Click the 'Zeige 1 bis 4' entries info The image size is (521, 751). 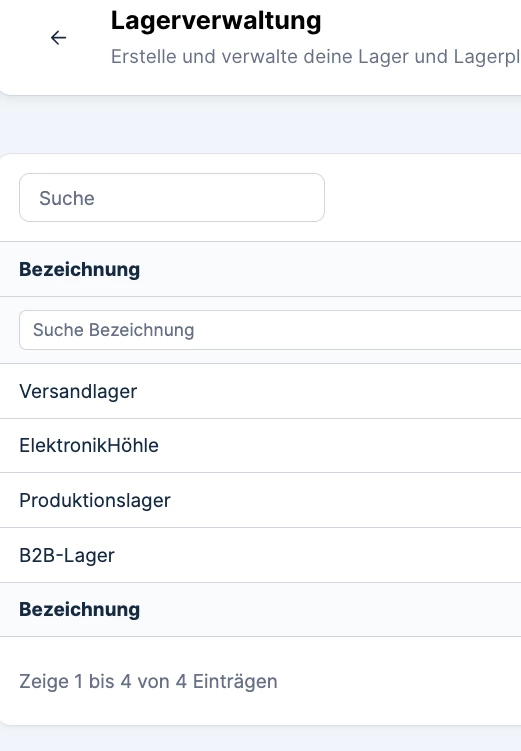[x=148, y=681]
